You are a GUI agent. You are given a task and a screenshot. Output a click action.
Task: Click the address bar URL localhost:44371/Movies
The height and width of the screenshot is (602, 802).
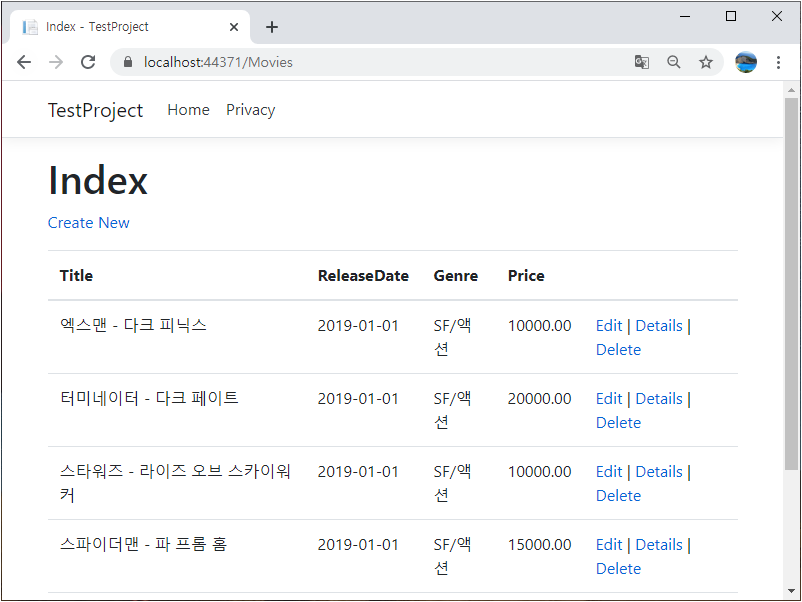pyautogui.click(x=218, y=62)
